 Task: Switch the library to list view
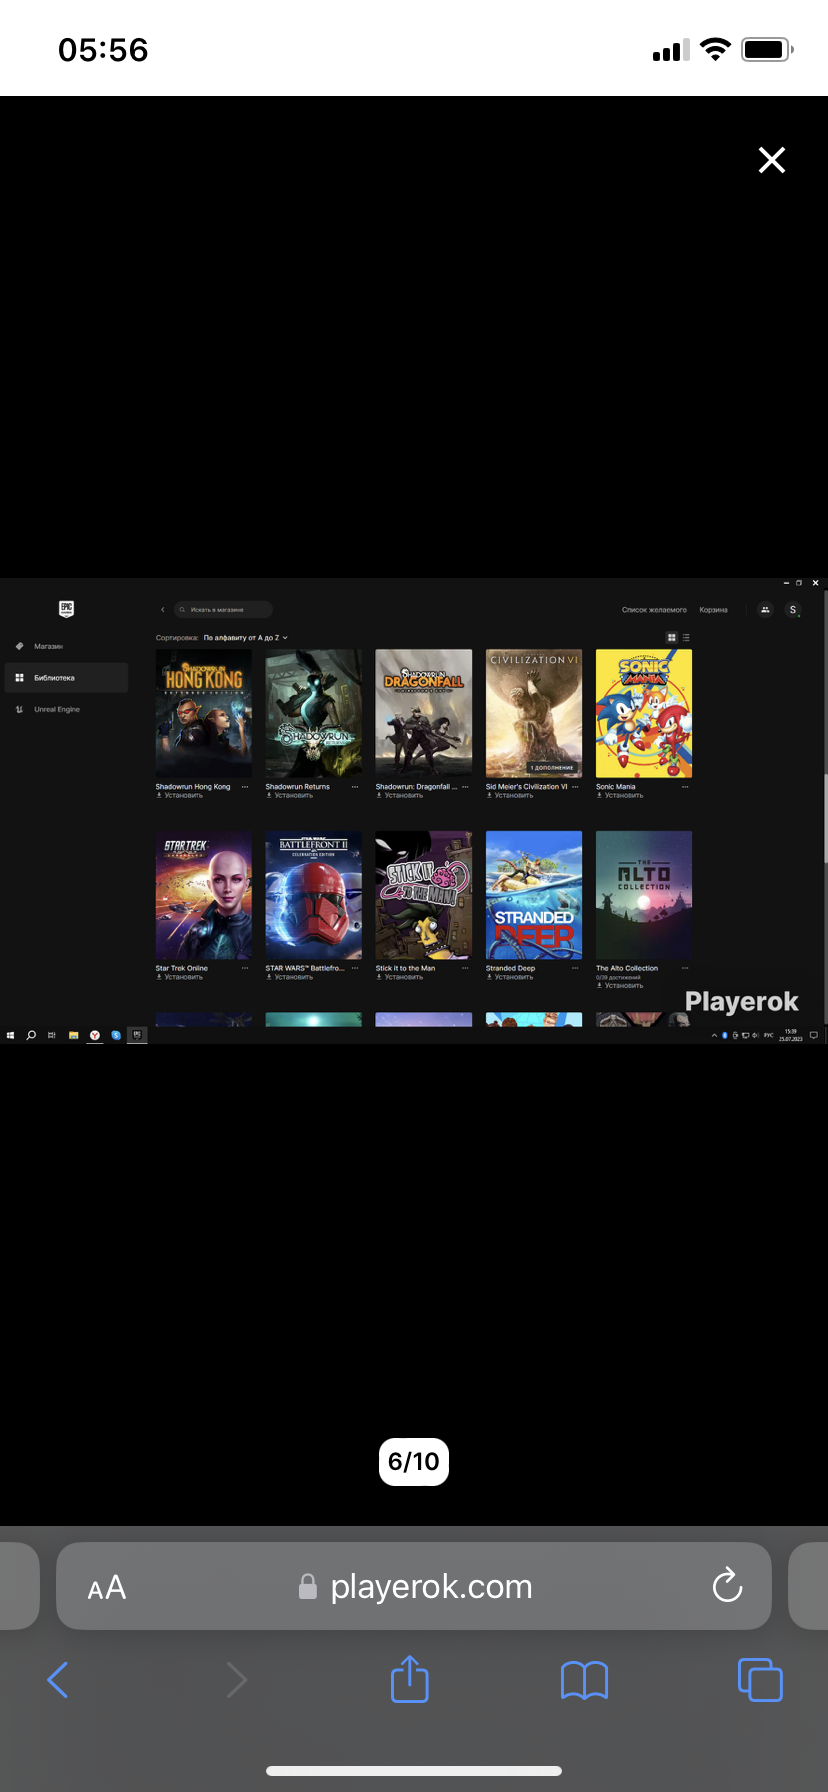[686, 637]
